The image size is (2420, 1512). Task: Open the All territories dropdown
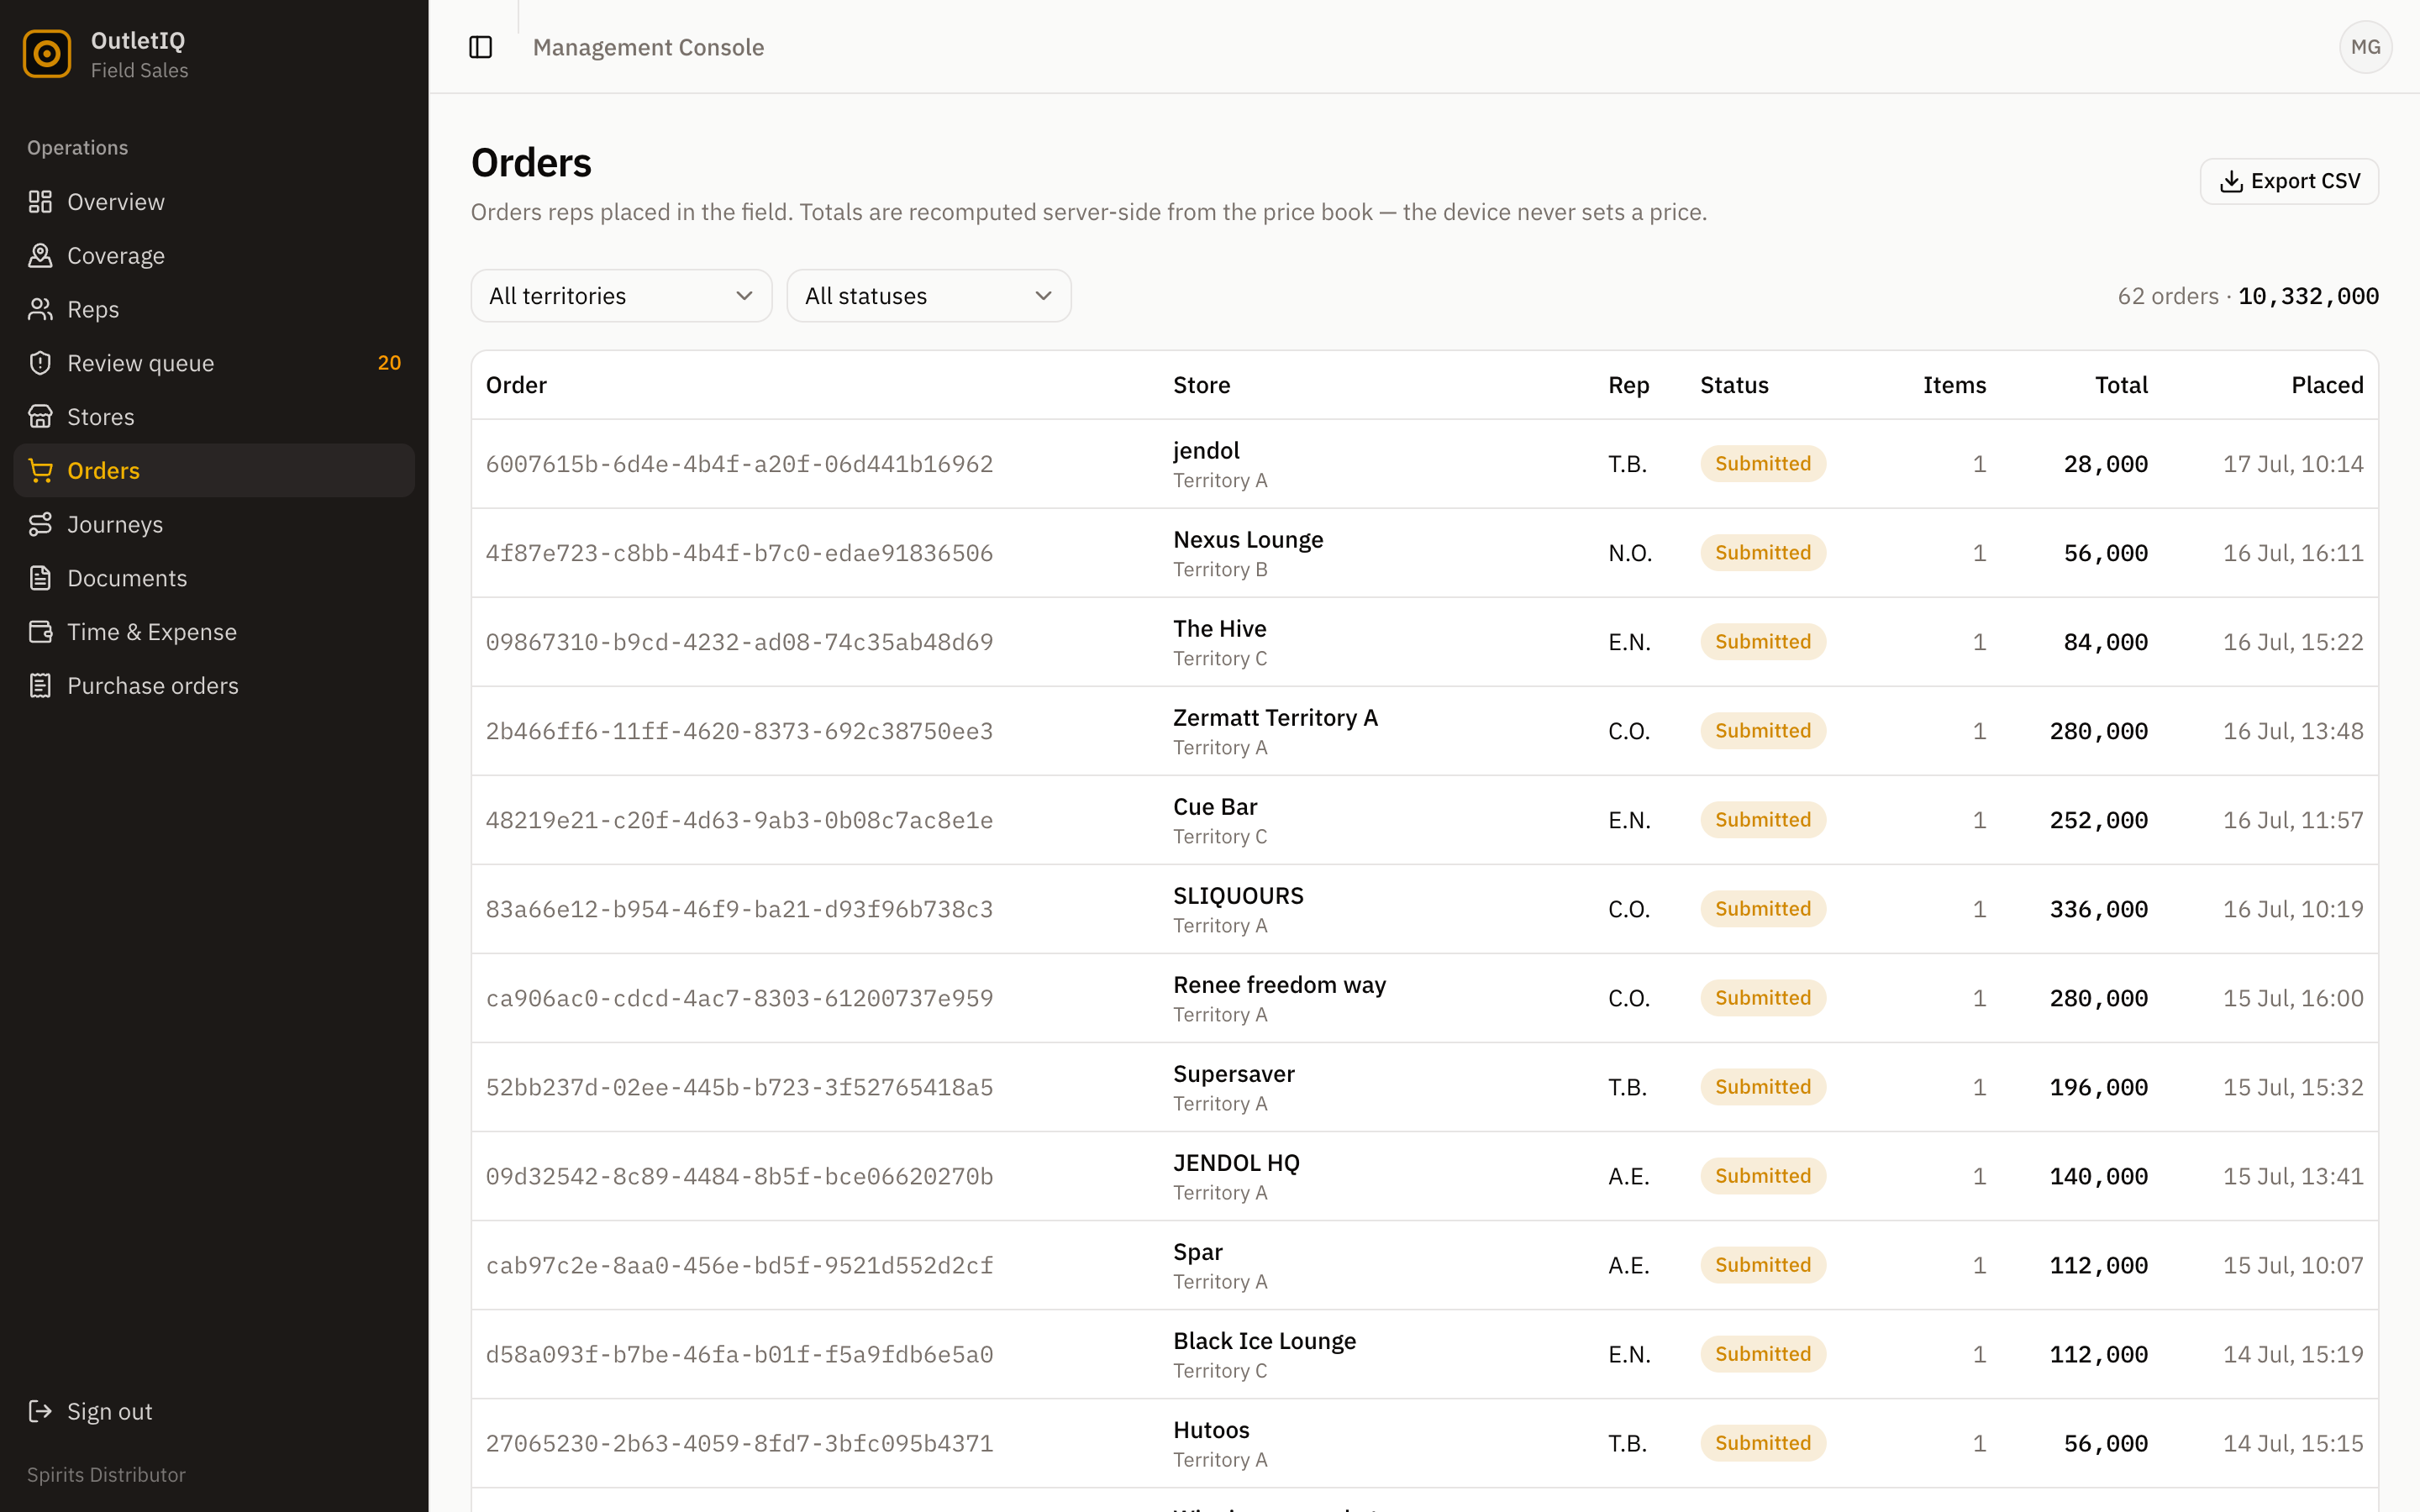point(621,296)
